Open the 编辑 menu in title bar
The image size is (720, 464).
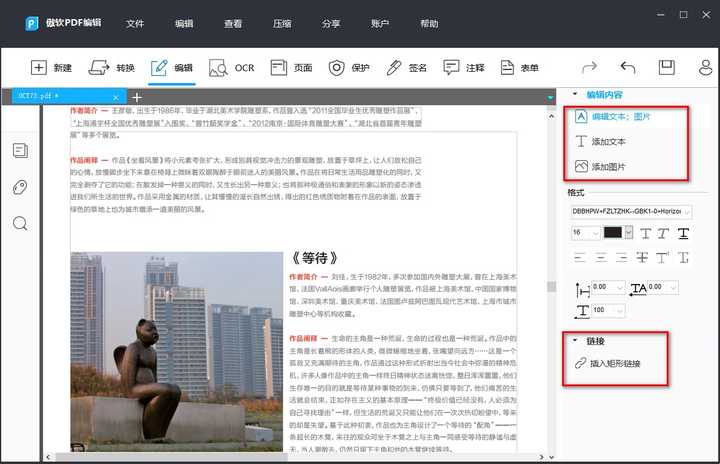pos(184,23)
